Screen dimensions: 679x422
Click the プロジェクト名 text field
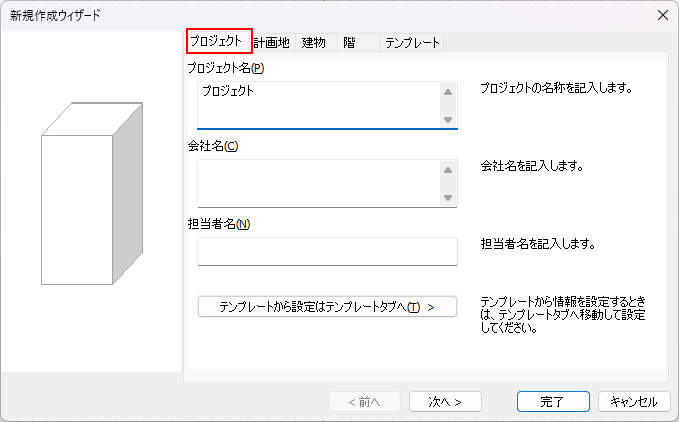(318, 105)
